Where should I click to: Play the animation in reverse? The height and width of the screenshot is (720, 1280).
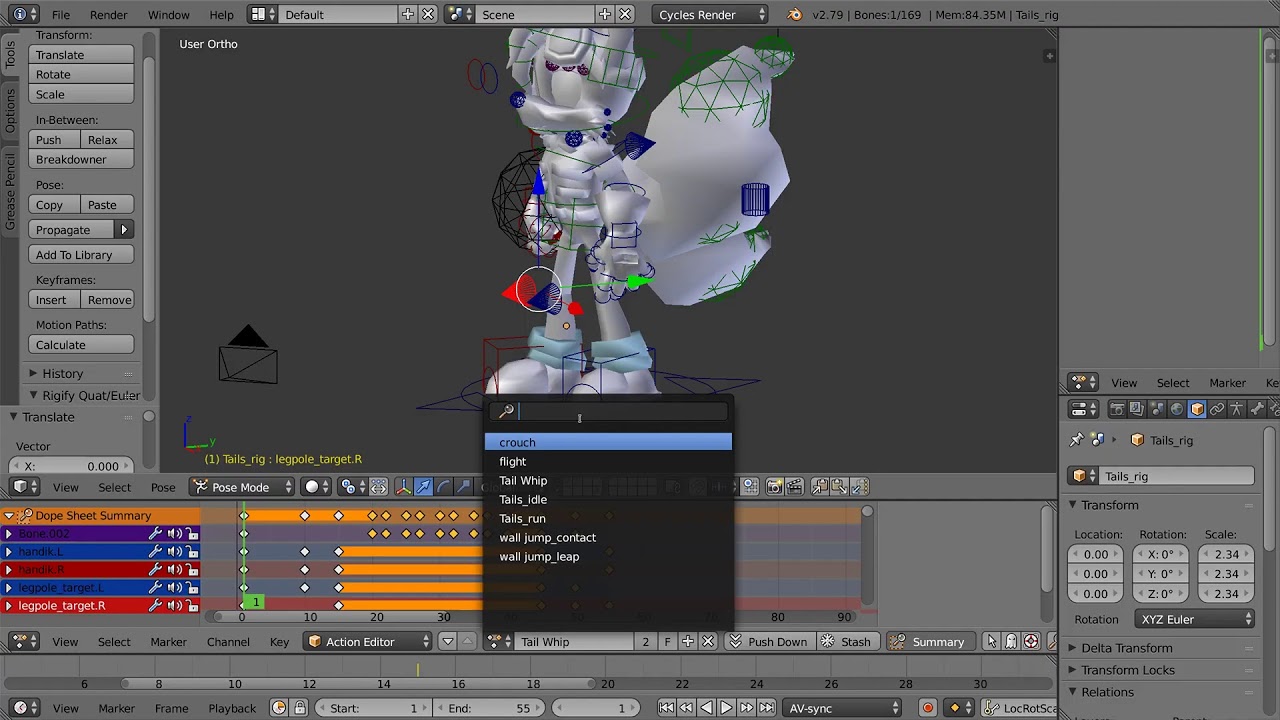[706, 708]
